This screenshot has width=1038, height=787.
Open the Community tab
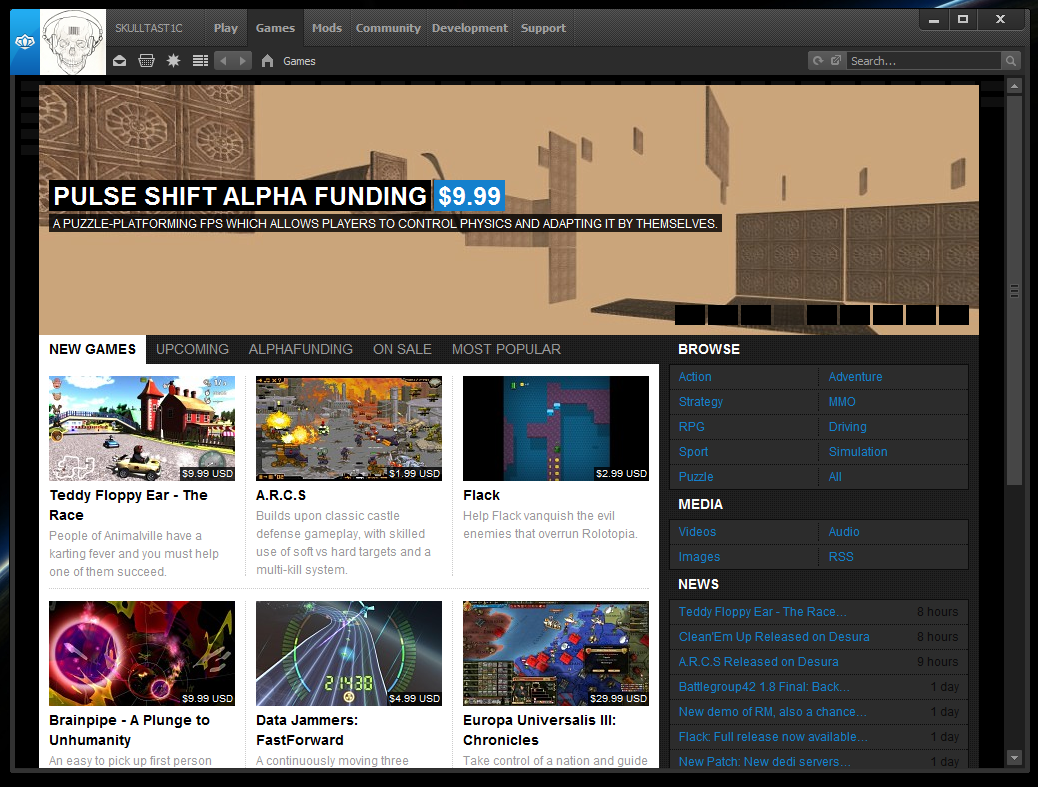(388, 28)
